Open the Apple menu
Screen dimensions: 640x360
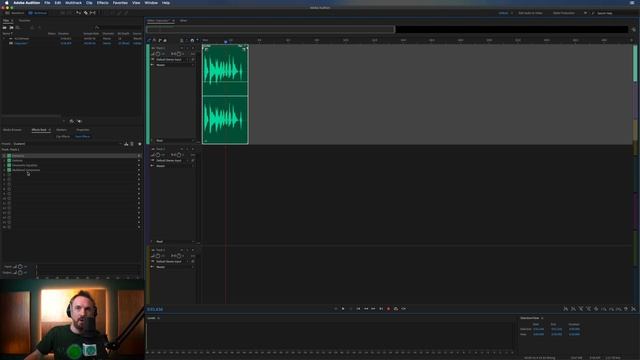[x=7, y=3]
